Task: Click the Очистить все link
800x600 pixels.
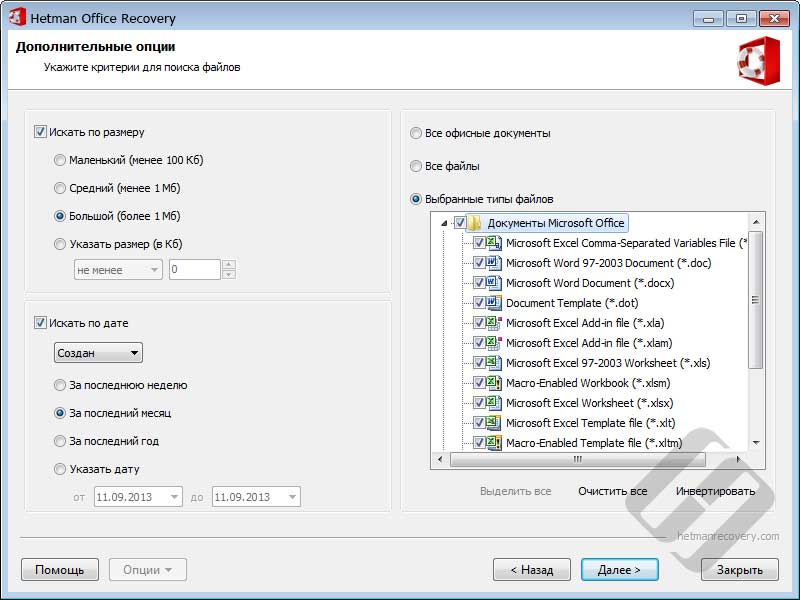Action: (x=612, y=491)
